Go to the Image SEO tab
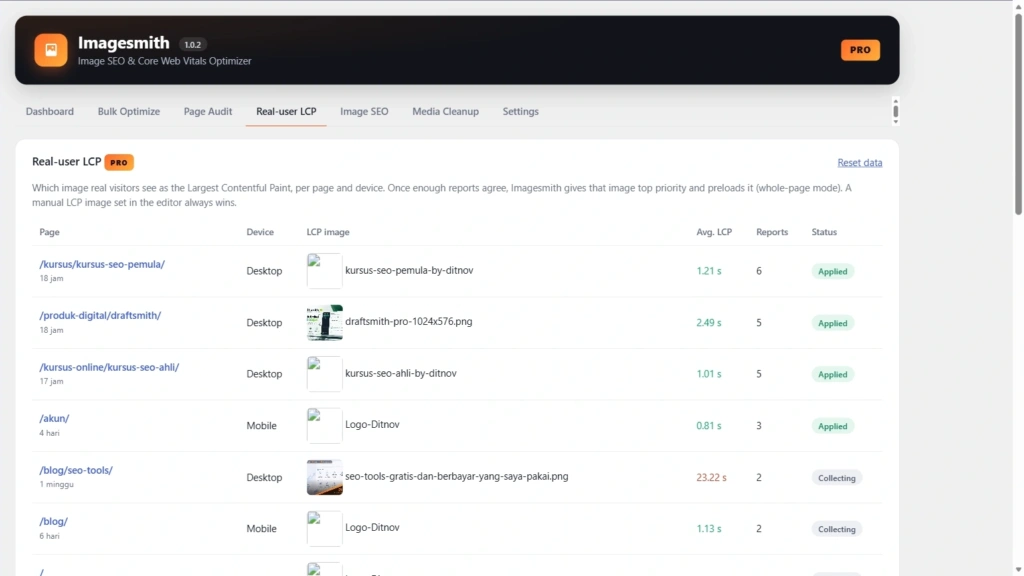Image resolution: width=1024 pixels, height=576 pixels. 364,112
